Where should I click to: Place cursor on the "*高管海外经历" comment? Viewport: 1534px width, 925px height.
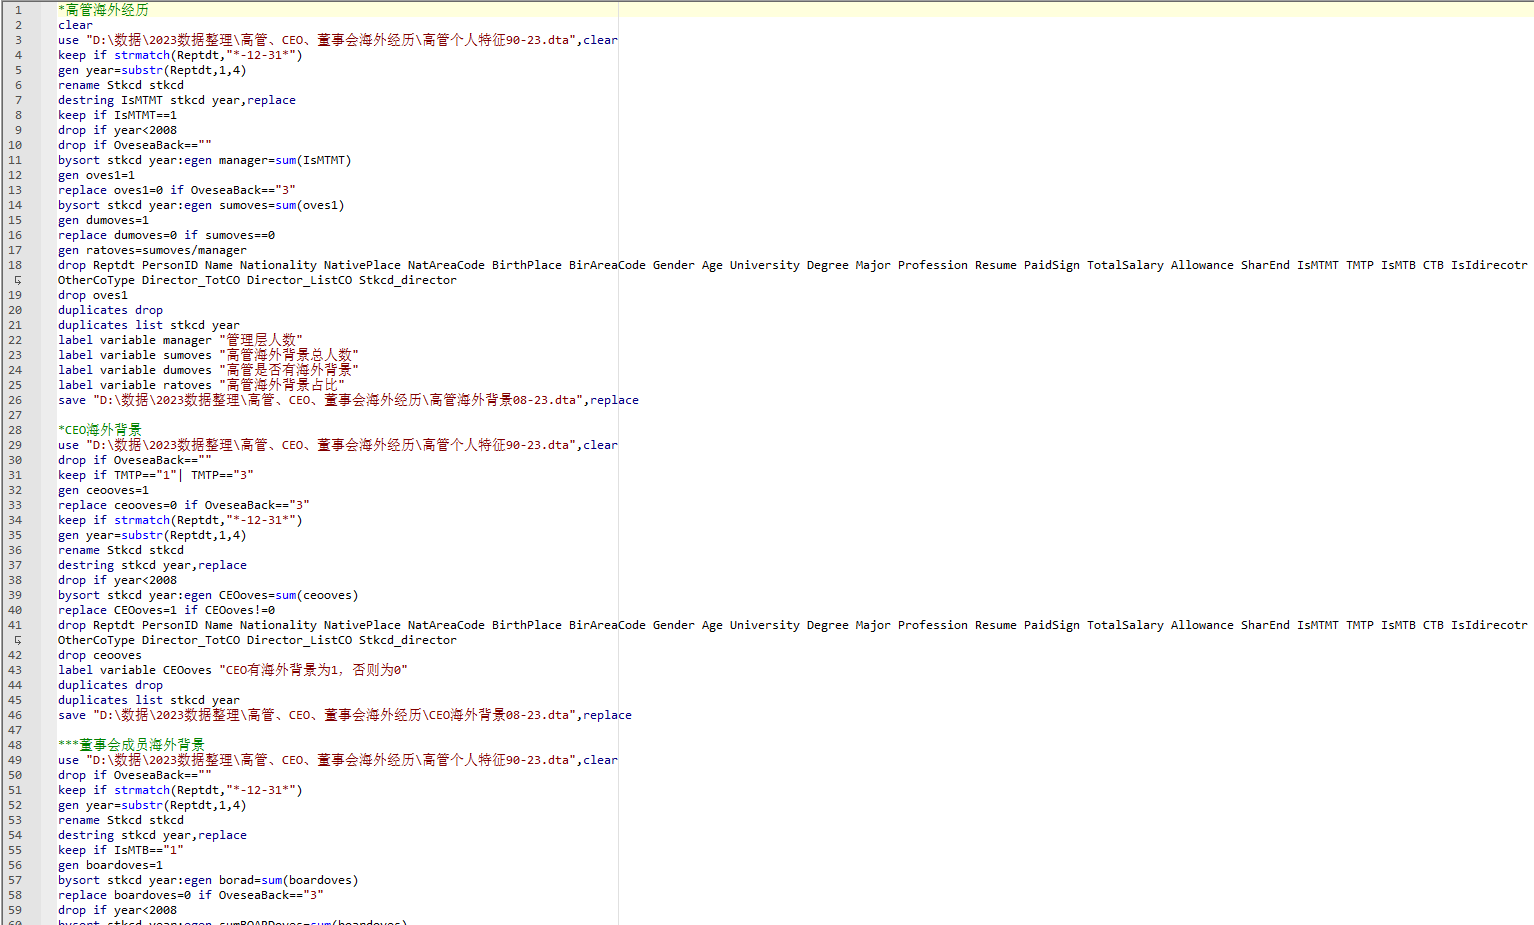103,10
